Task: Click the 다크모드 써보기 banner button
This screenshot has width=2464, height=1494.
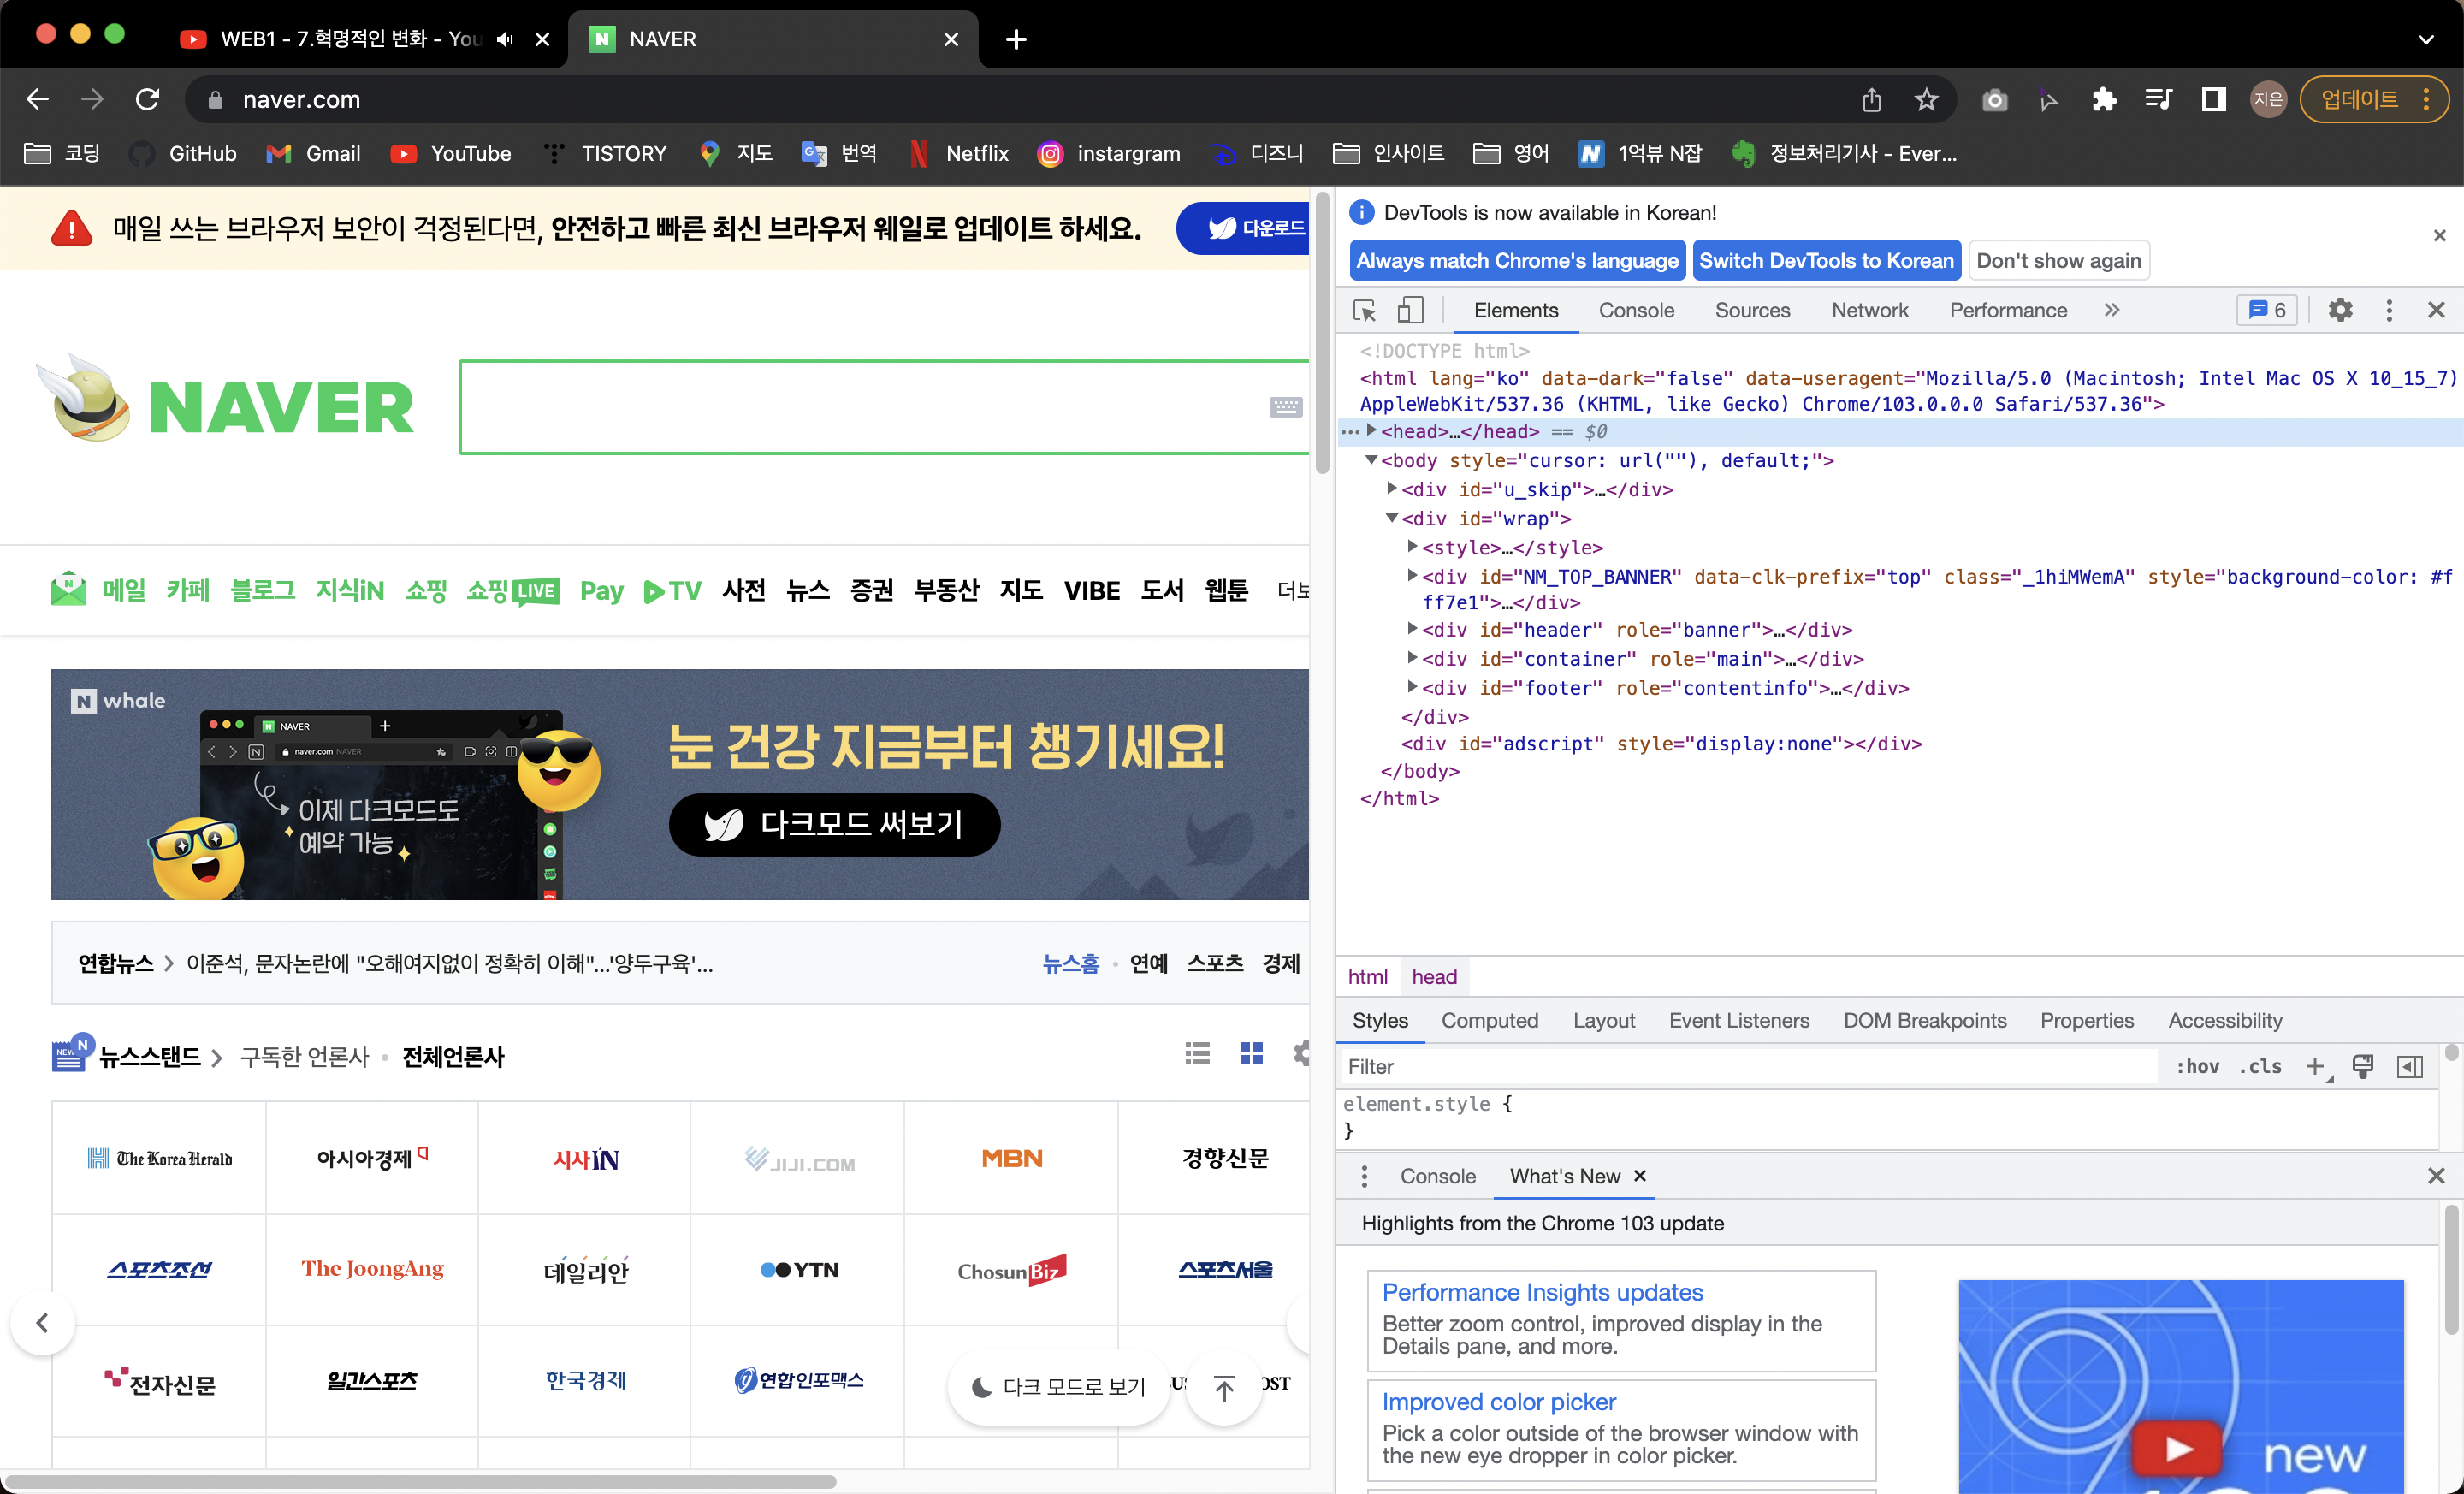Action: click(834, 824)
